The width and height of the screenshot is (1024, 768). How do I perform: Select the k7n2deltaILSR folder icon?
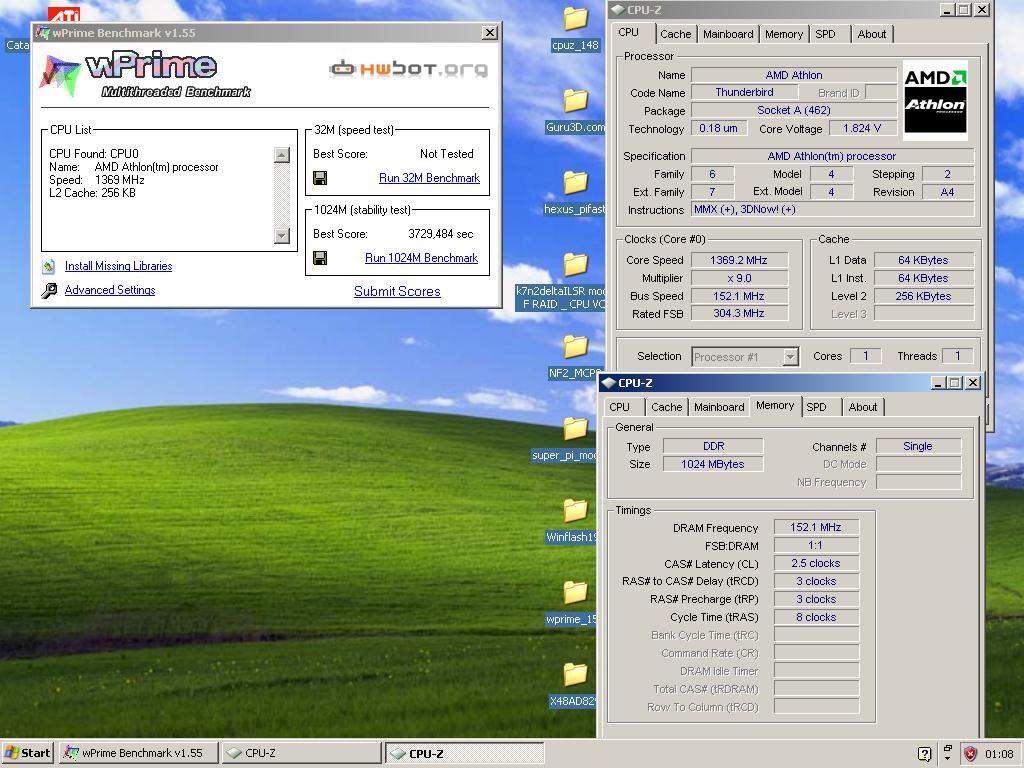pyautogui.click(x=575, y=264)
